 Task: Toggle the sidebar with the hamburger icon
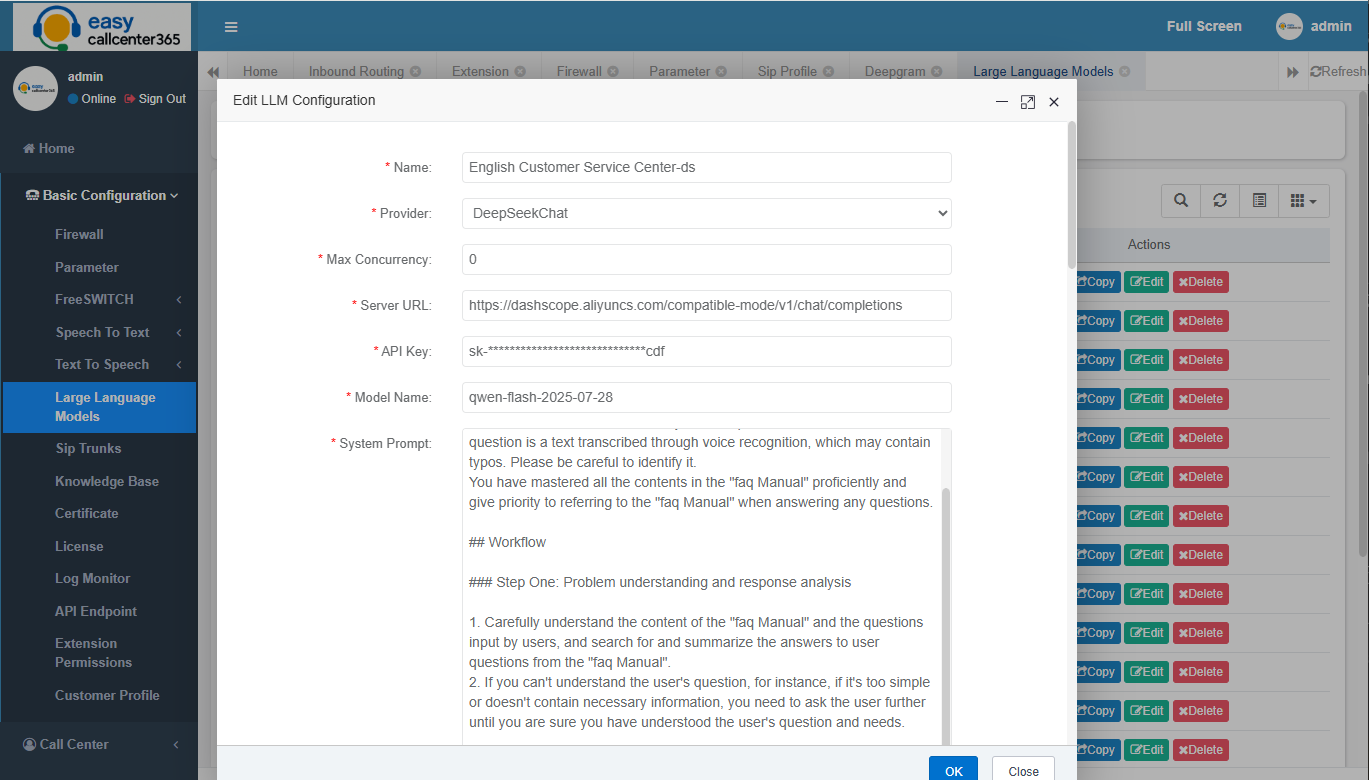(231, 27)
